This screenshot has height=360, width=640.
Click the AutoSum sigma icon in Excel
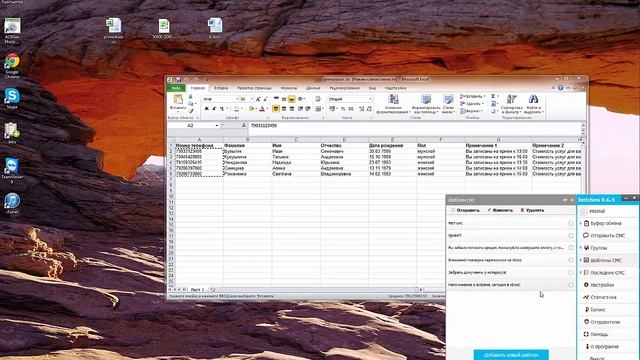tap(493, 96)
